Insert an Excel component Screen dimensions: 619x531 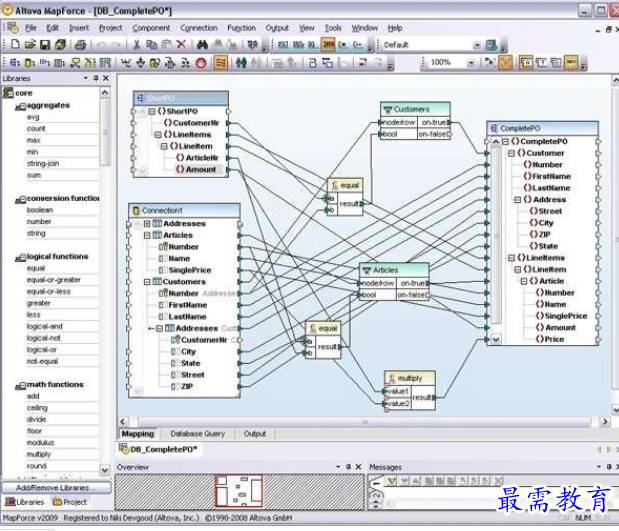90,63
